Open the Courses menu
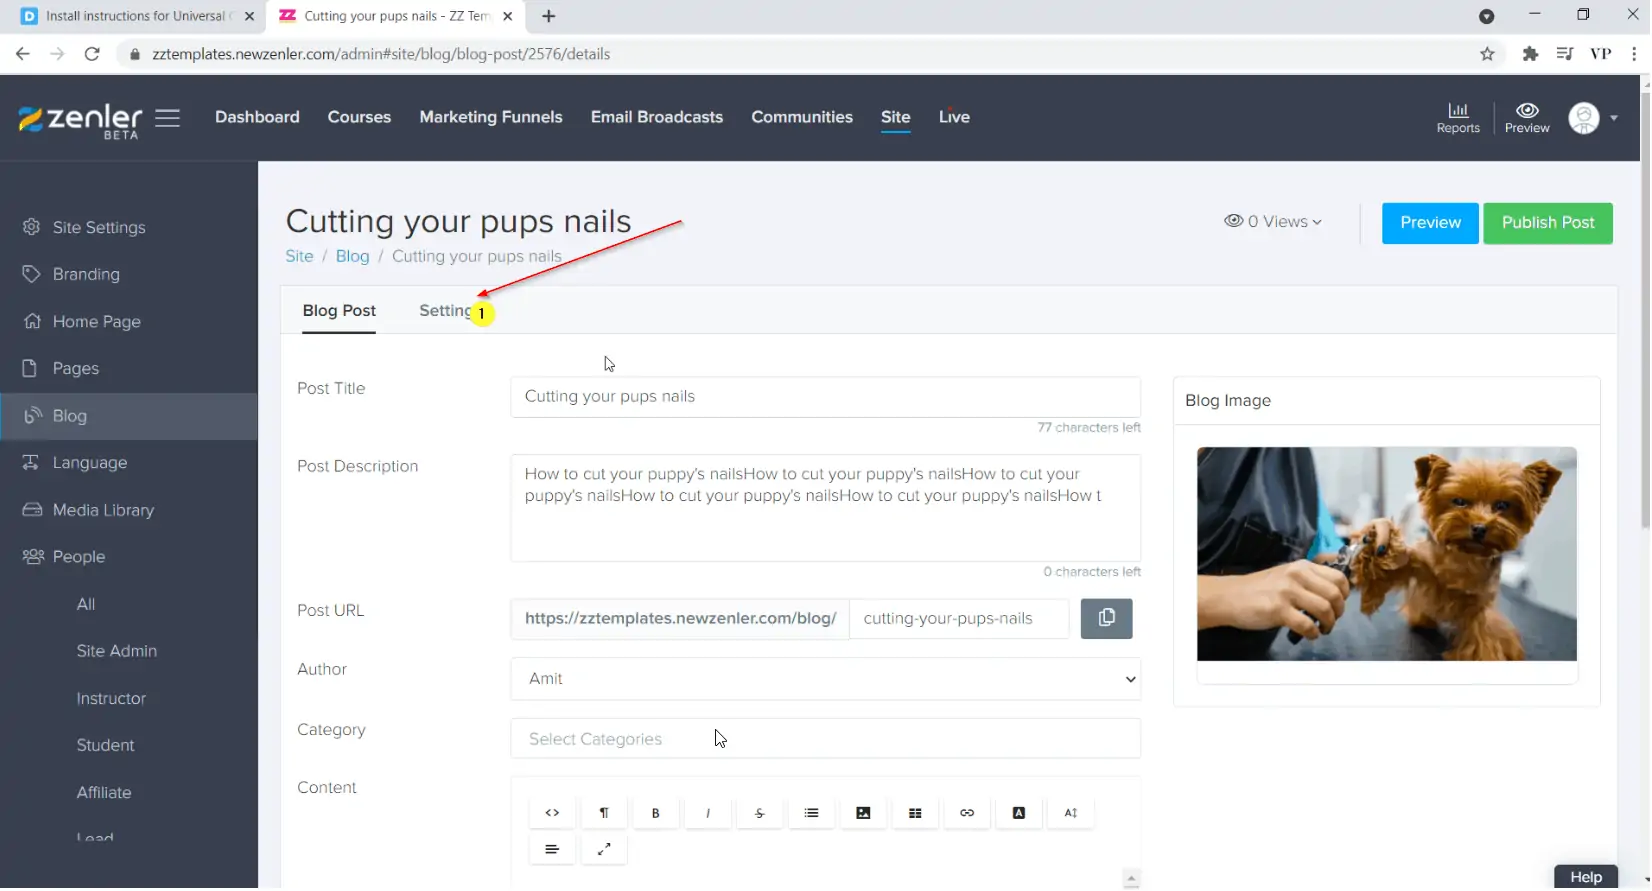Image resolution: width=1652 pixels, height=891 pixels. (360, 117)
